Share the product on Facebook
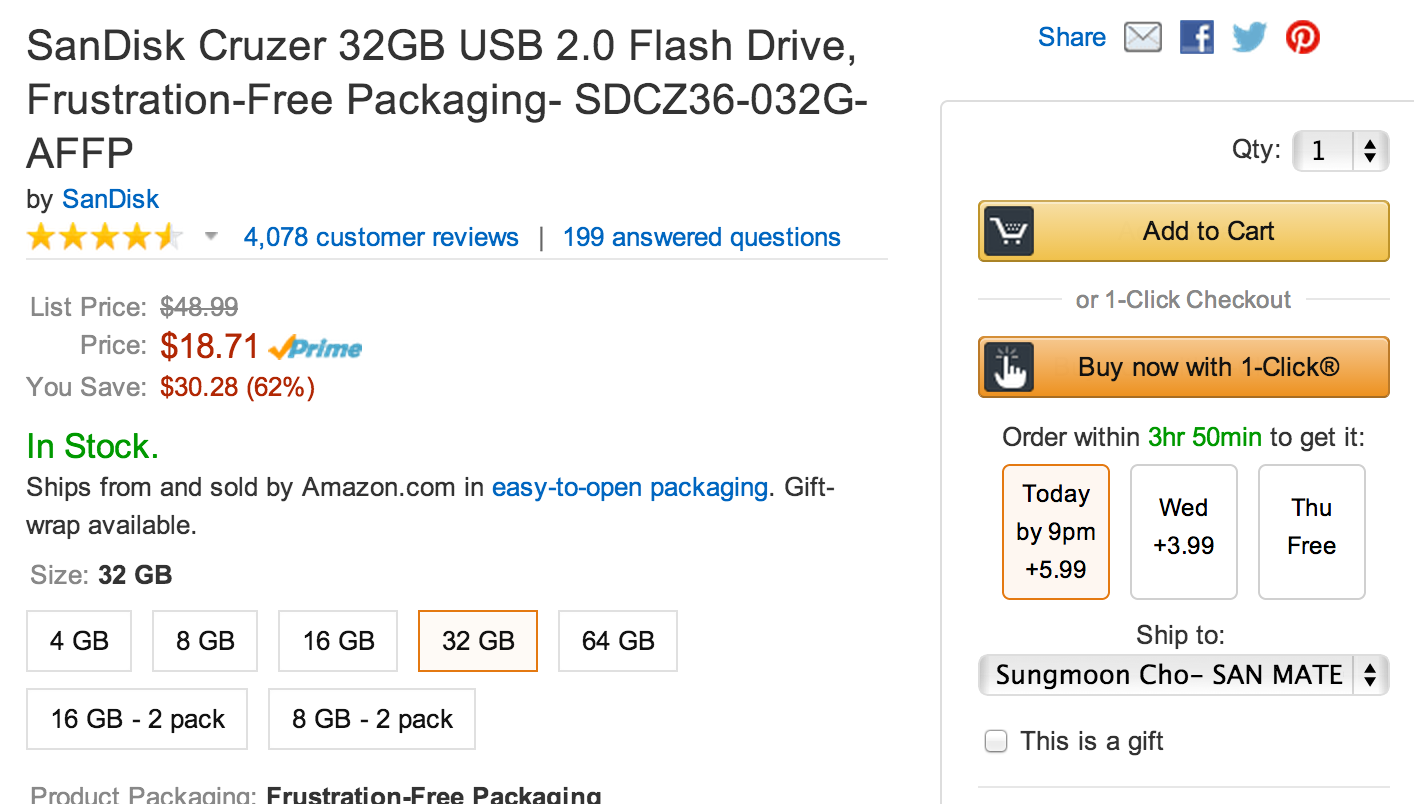 click(1196, 38)
